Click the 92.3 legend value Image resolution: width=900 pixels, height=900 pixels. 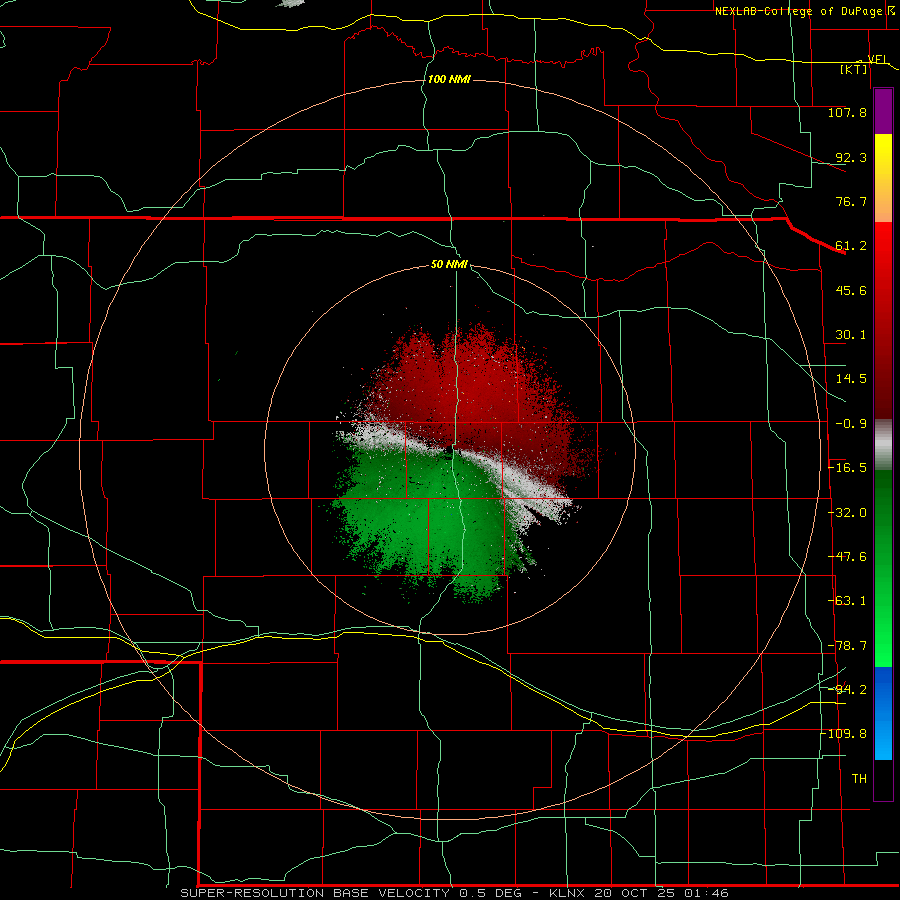click(x=851, y=157)
